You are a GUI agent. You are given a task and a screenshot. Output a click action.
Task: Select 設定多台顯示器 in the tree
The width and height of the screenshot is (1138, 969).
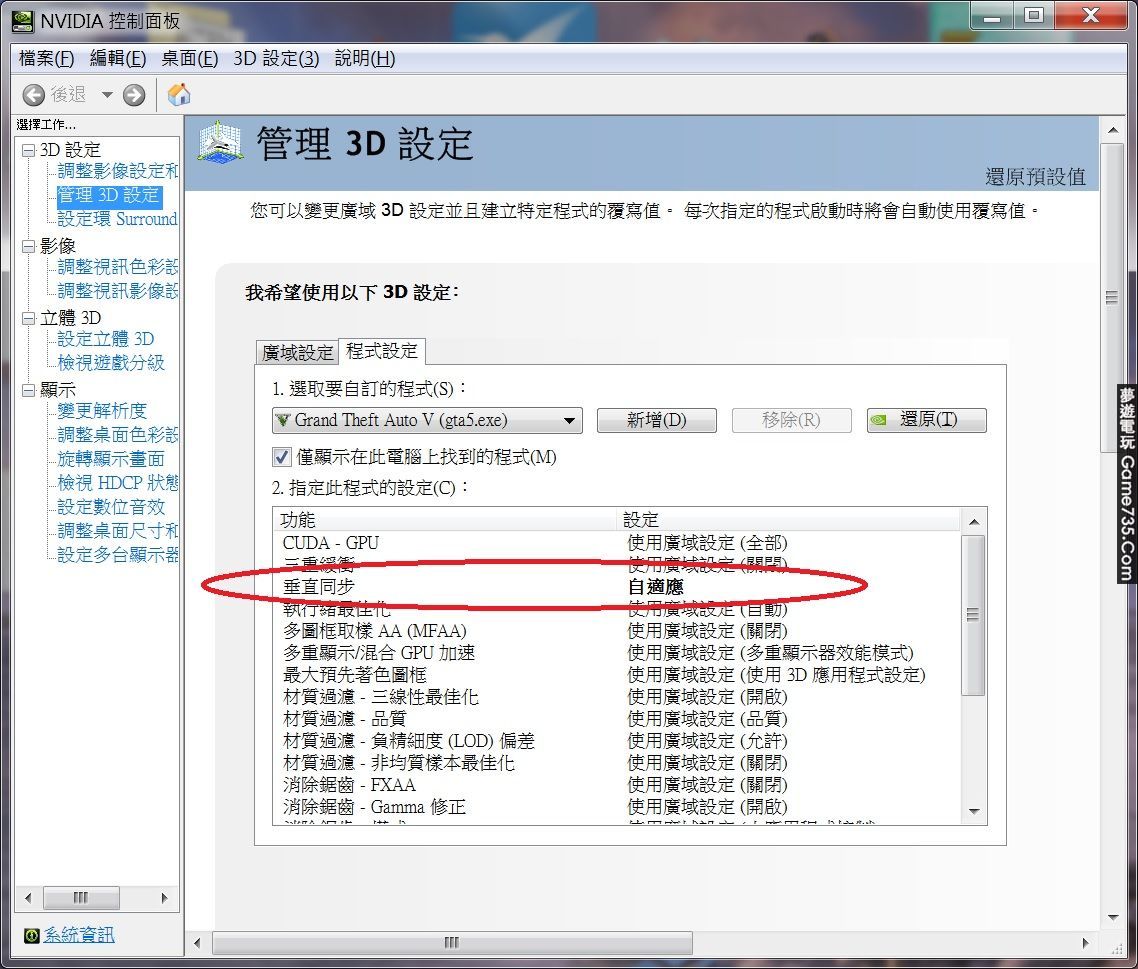coord(118,555)
